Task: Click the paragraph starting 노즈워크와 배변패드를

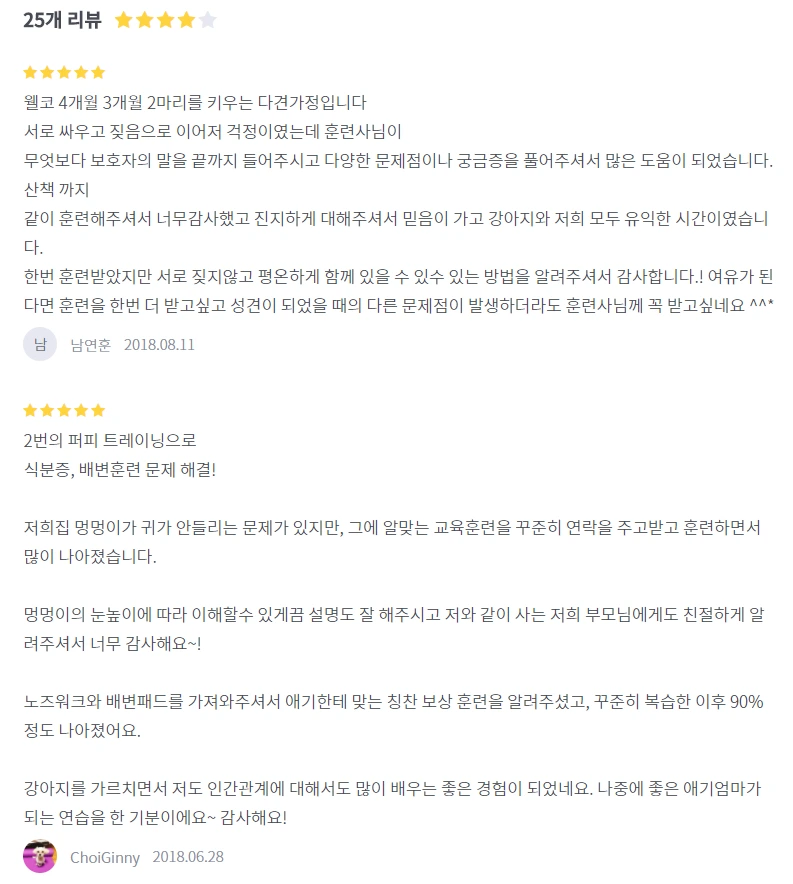Action: click(393, 716)
